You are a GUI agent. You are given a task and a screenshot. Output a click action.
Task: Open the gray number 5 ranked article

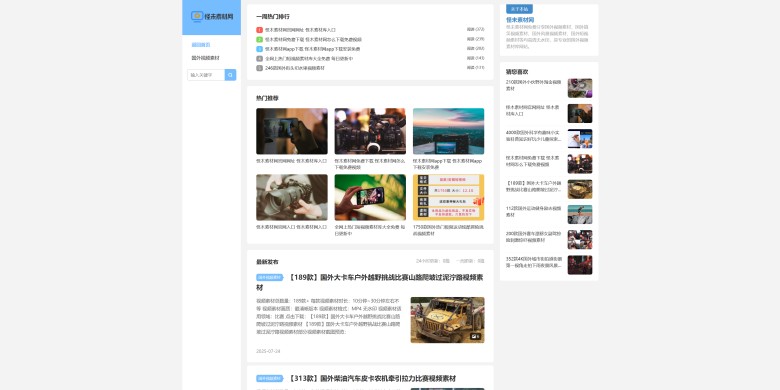[294, 68]
